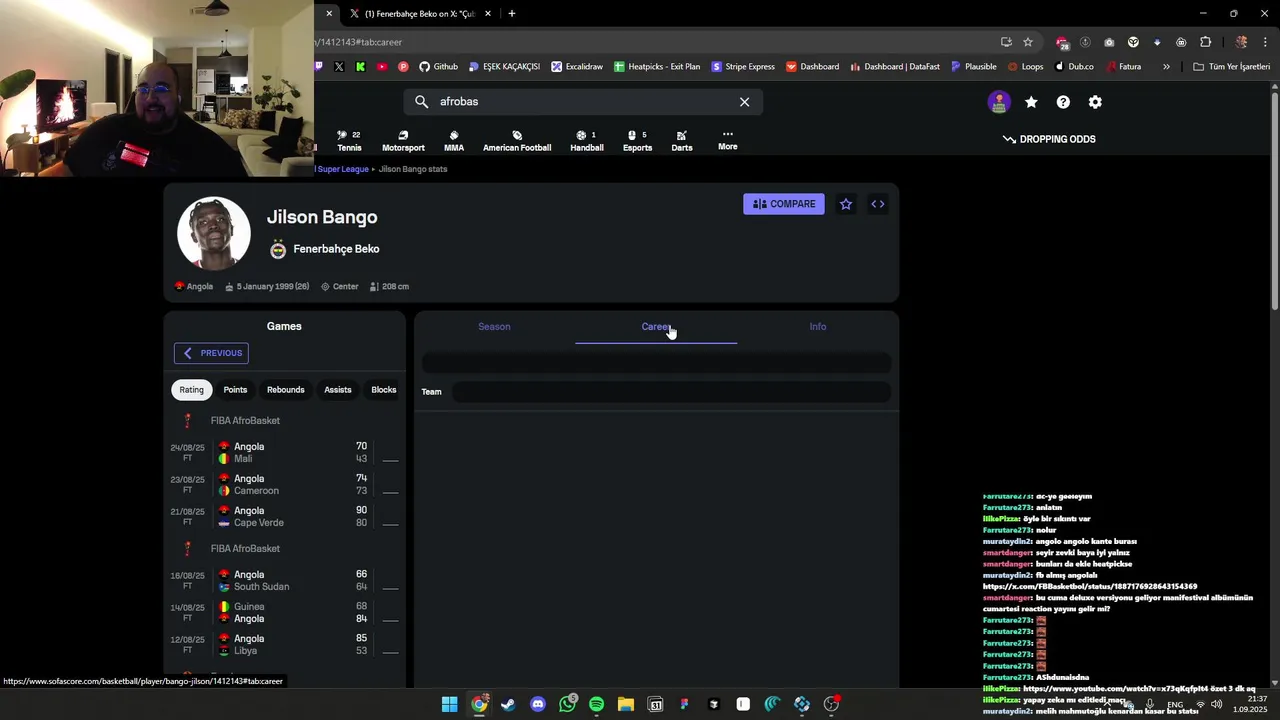
Task: Open the first FIBA AfroBasket heading
Action: point(245,421)
